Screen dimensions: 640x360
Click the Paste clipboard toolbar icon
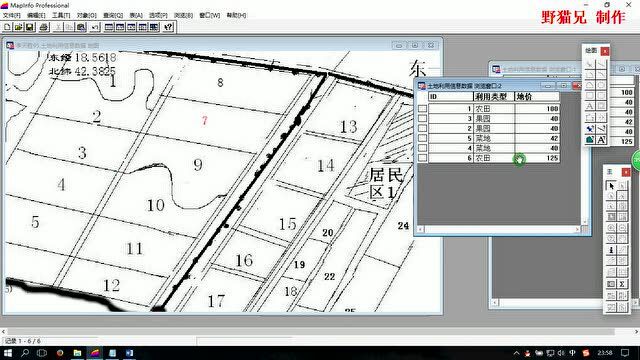81,27
